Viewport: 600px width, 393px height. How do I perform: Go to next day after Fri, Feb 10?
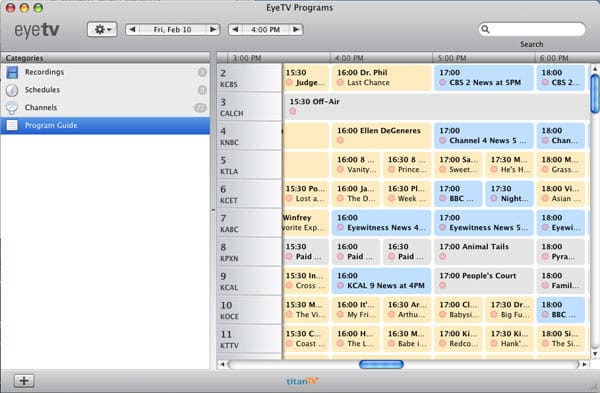pyautogui.click(x=213, y=29)
